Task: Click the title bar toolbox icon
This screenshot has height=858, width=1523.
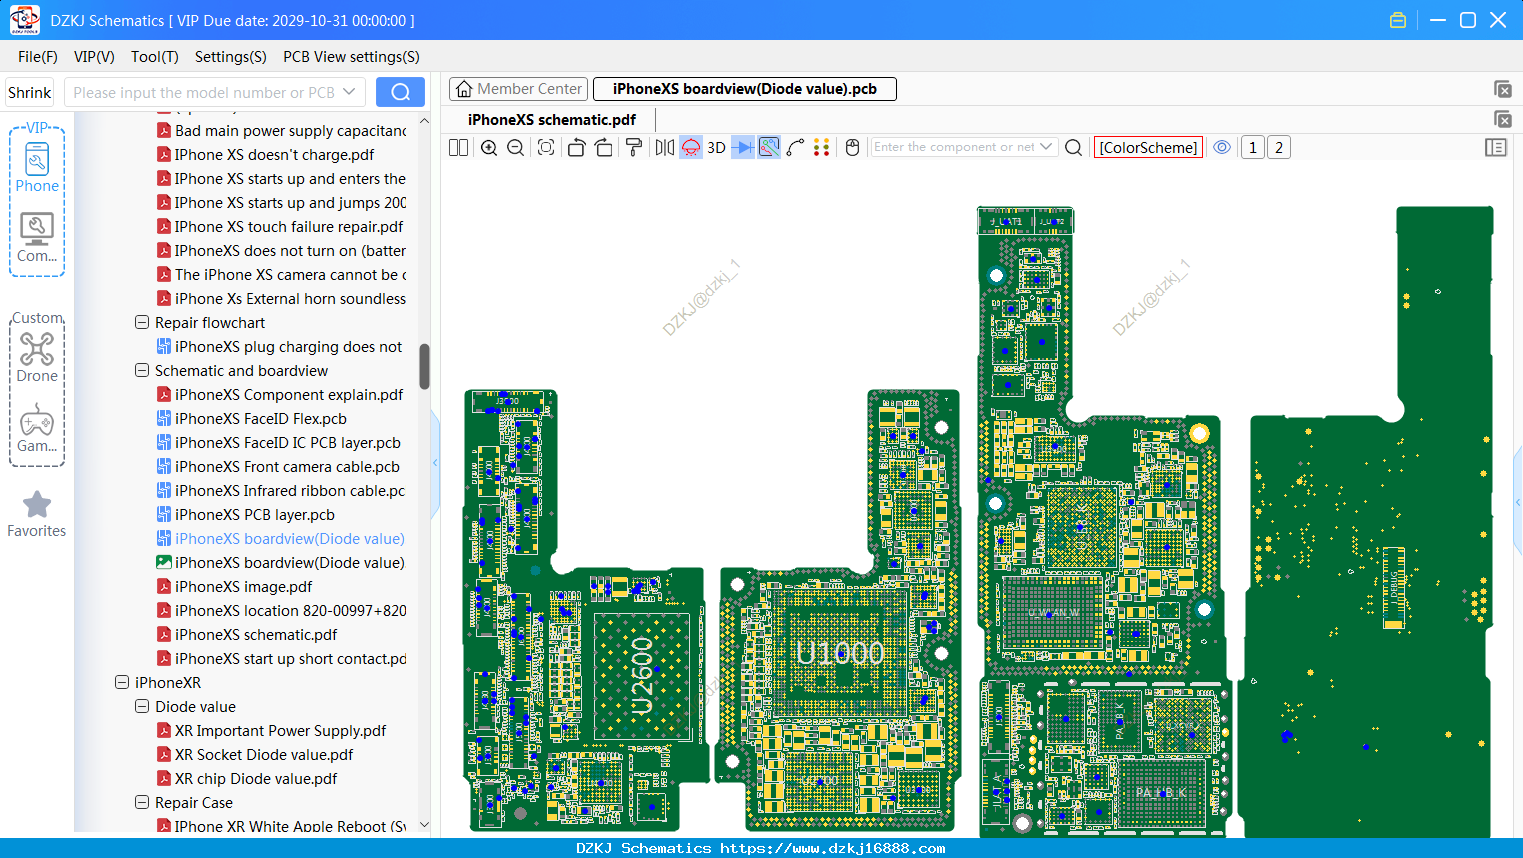Action: 1398,20
